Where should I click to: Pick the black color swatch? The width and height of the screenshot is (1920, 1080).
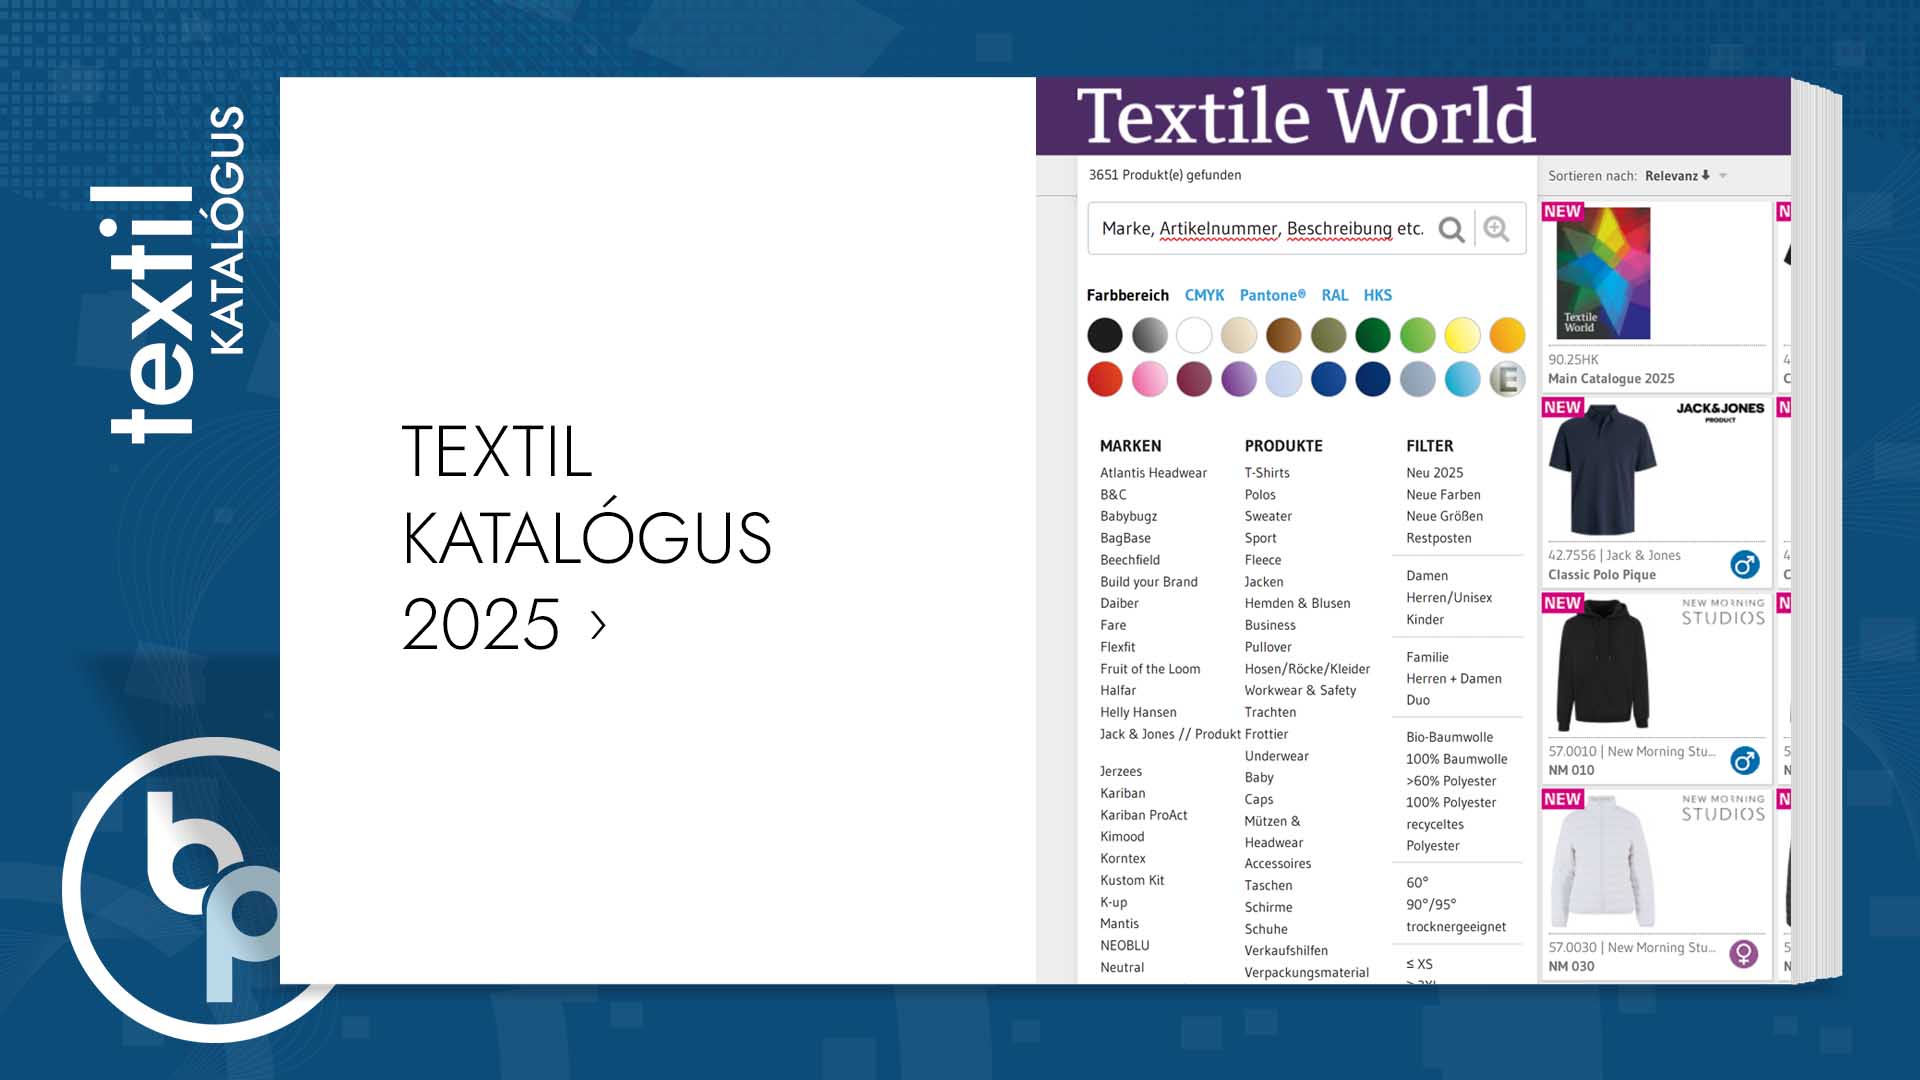tap(1105, 335)
